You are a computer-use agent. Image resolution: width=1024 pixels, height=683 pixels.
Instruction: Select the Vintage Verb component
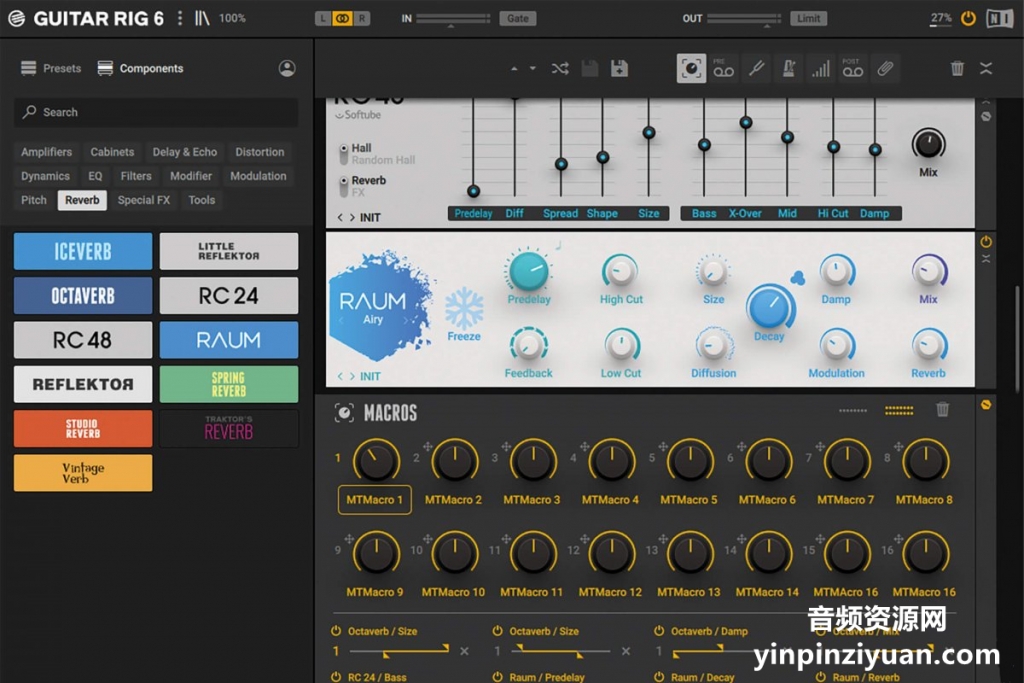(x=83, y=473)
